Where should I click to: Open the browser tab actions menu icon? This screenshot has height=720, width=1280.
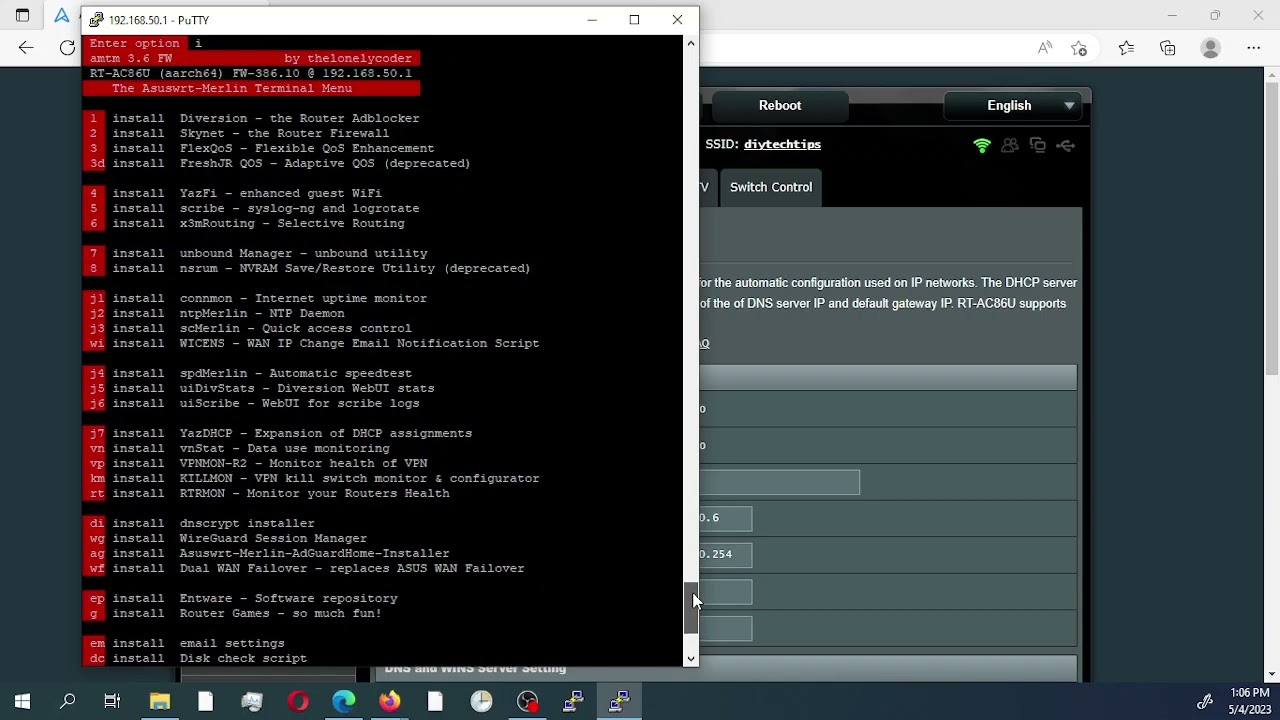[x=22, y=16]
